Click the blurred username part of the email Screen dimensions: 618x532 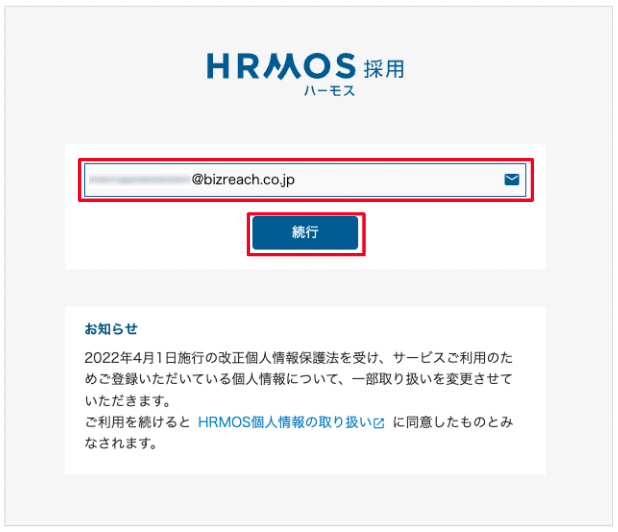coord(140,180)
